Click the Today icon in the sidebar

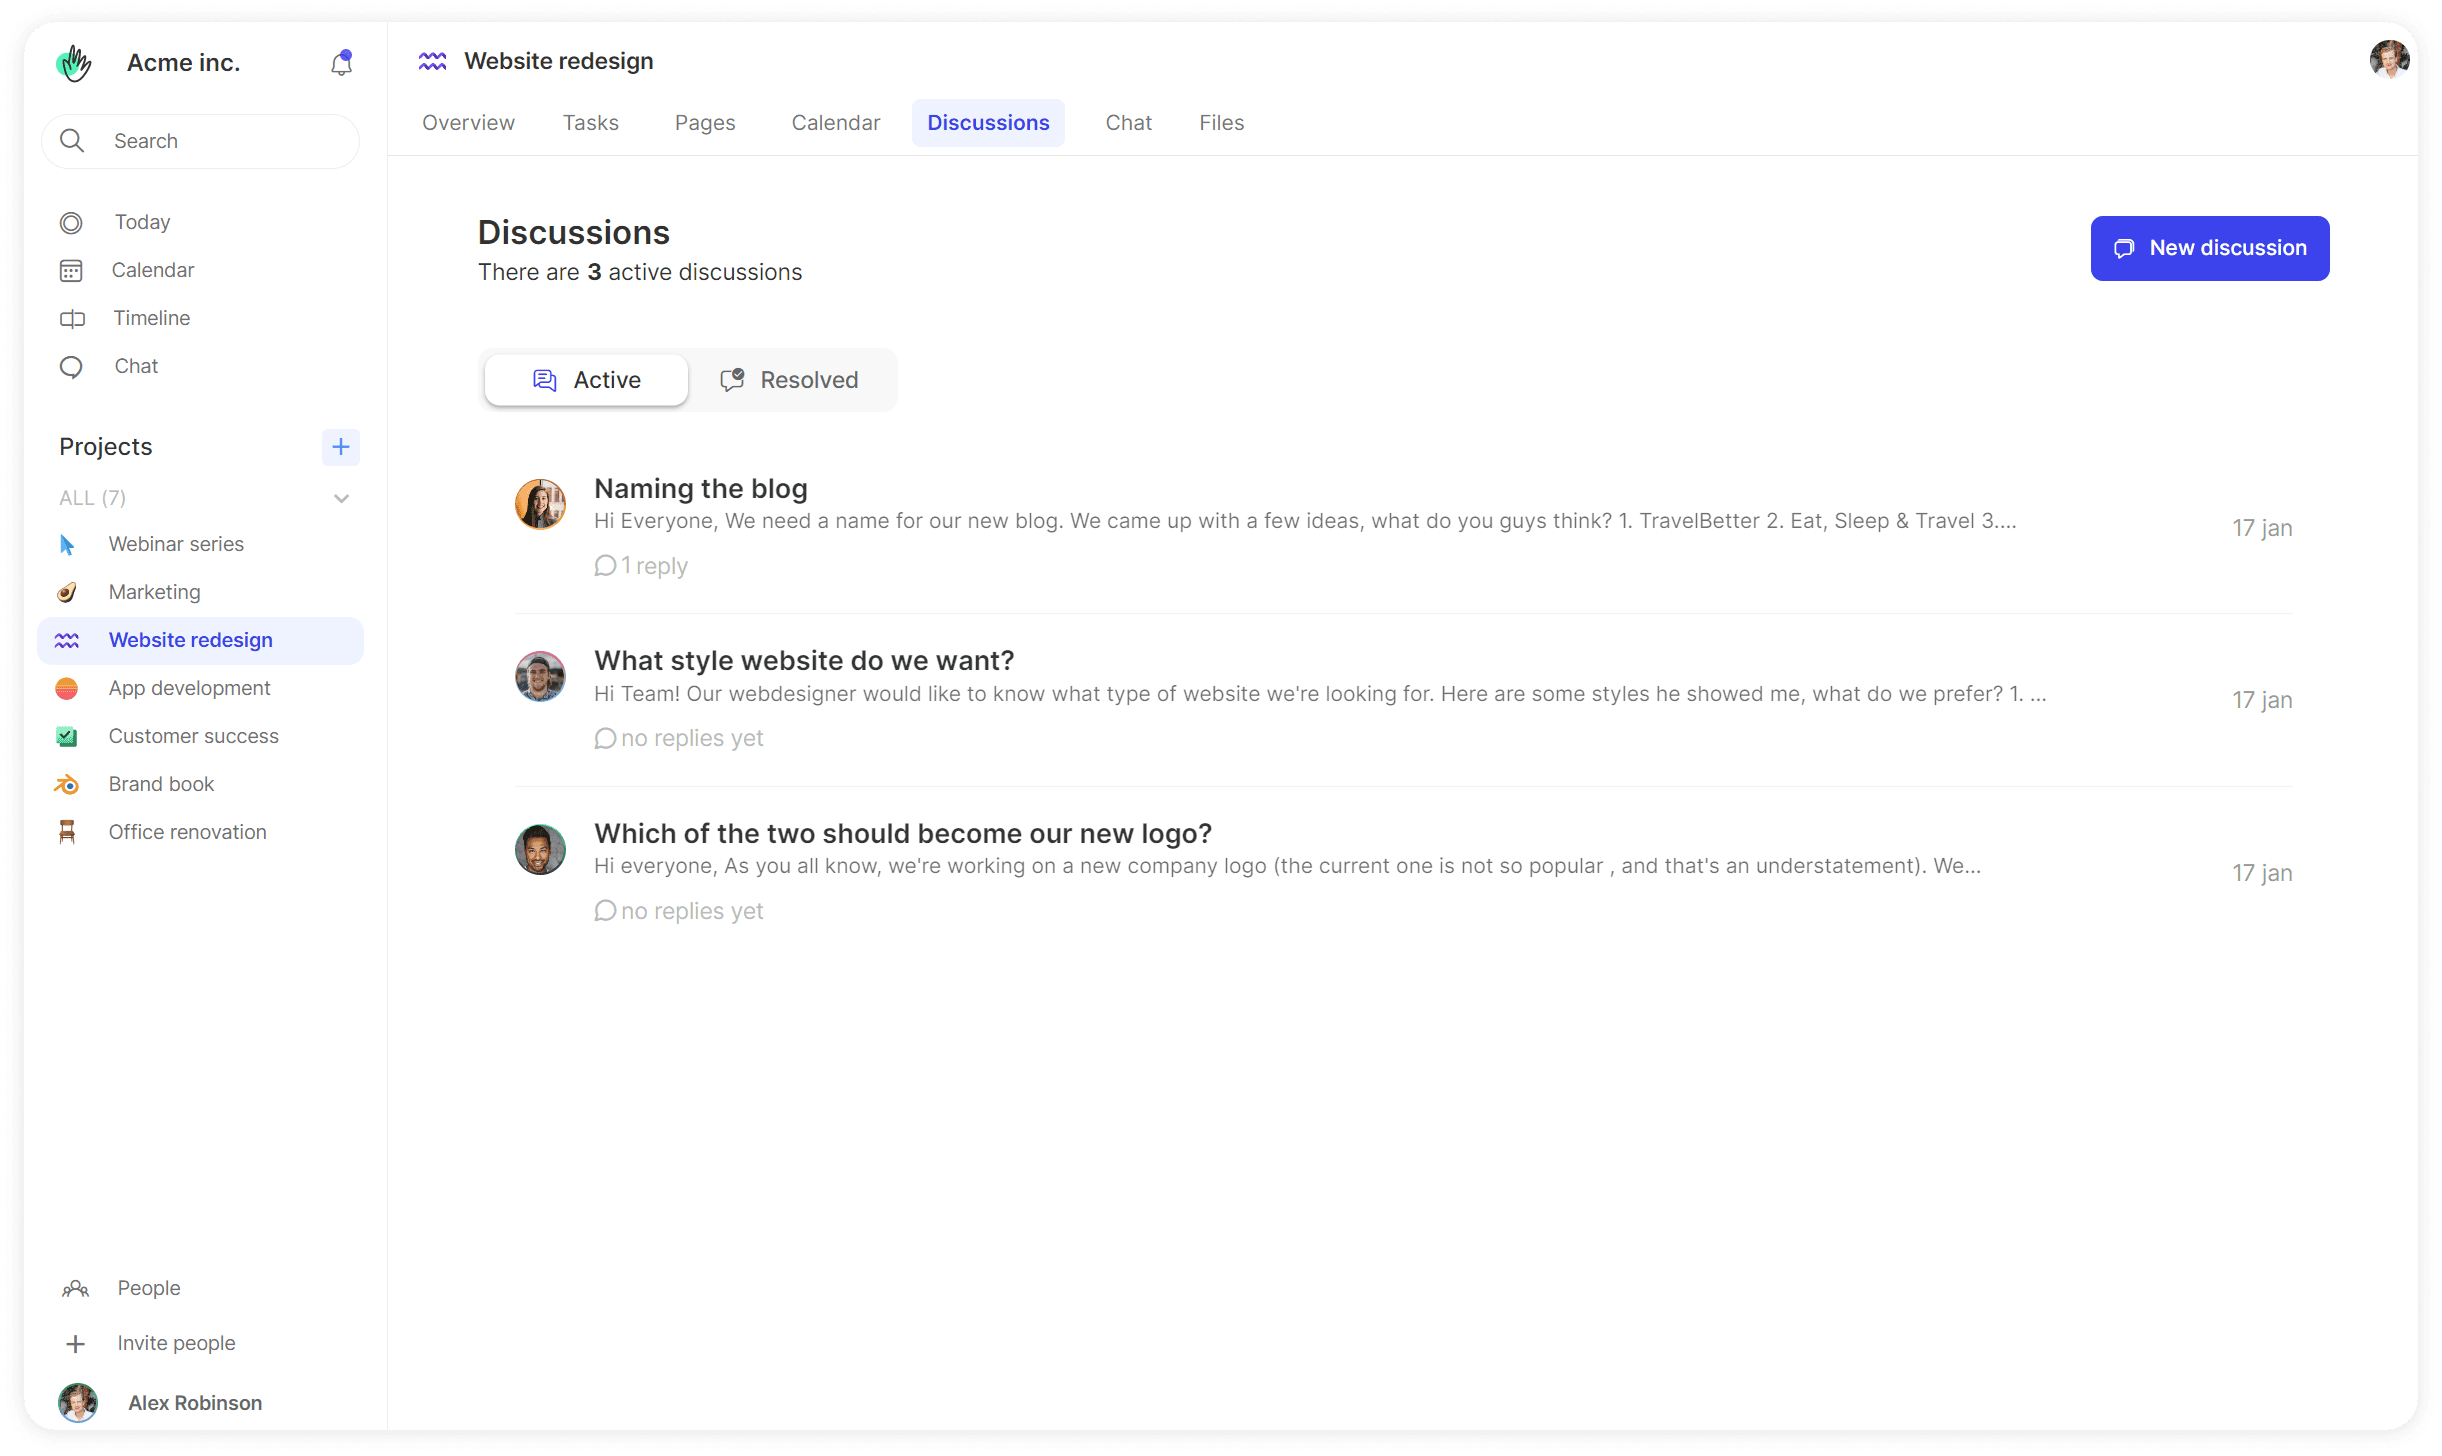pyautogui.click(x=71, y=223)
